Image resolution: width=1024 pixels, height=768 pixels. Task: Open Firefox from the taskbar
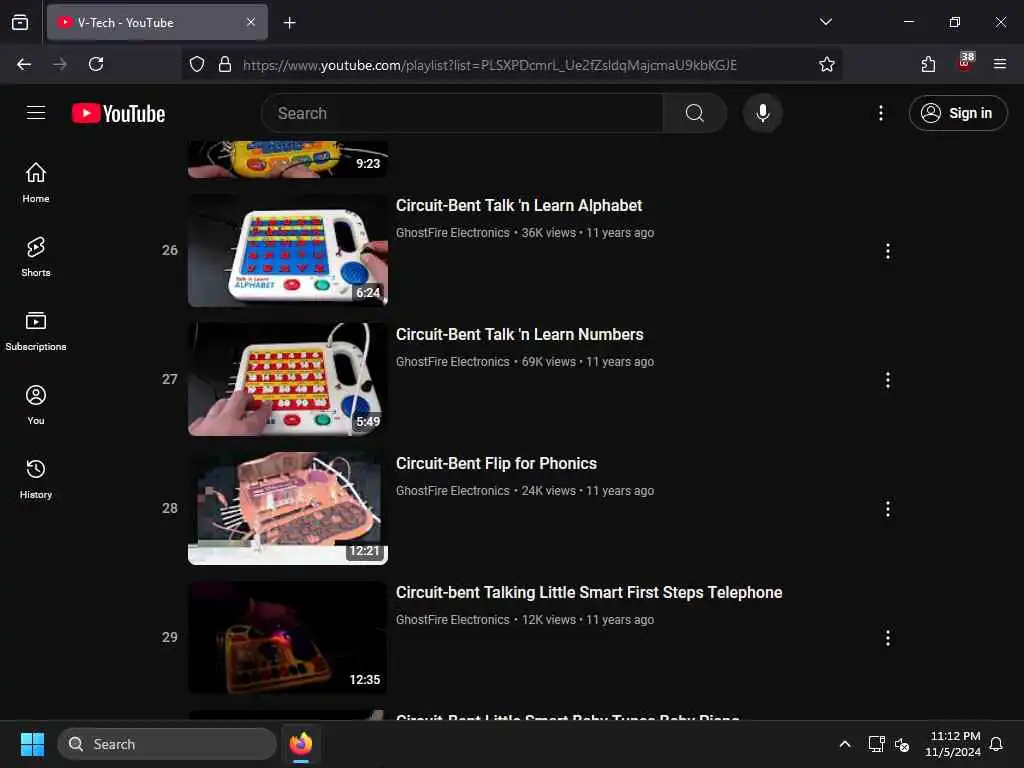(300, 744)
